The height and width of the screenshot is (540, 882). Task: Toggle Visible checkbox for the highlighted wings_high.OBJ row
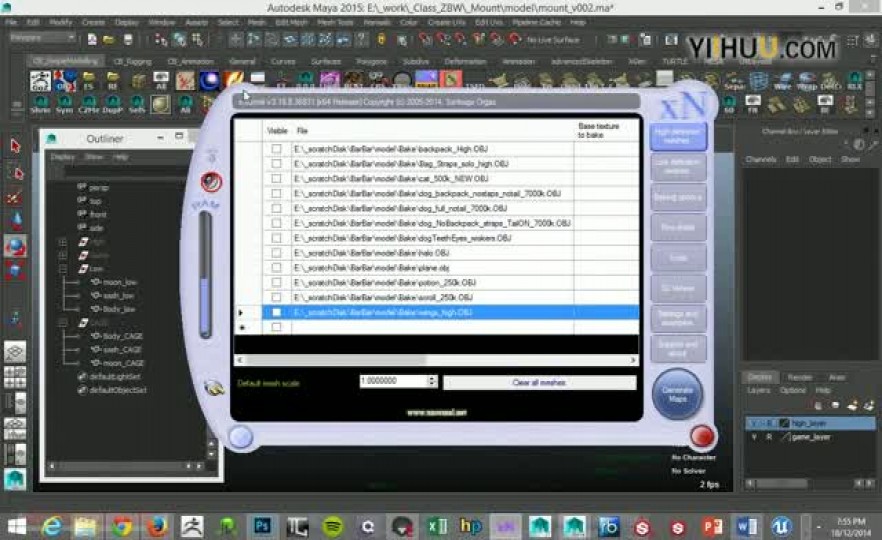(276, 312)
